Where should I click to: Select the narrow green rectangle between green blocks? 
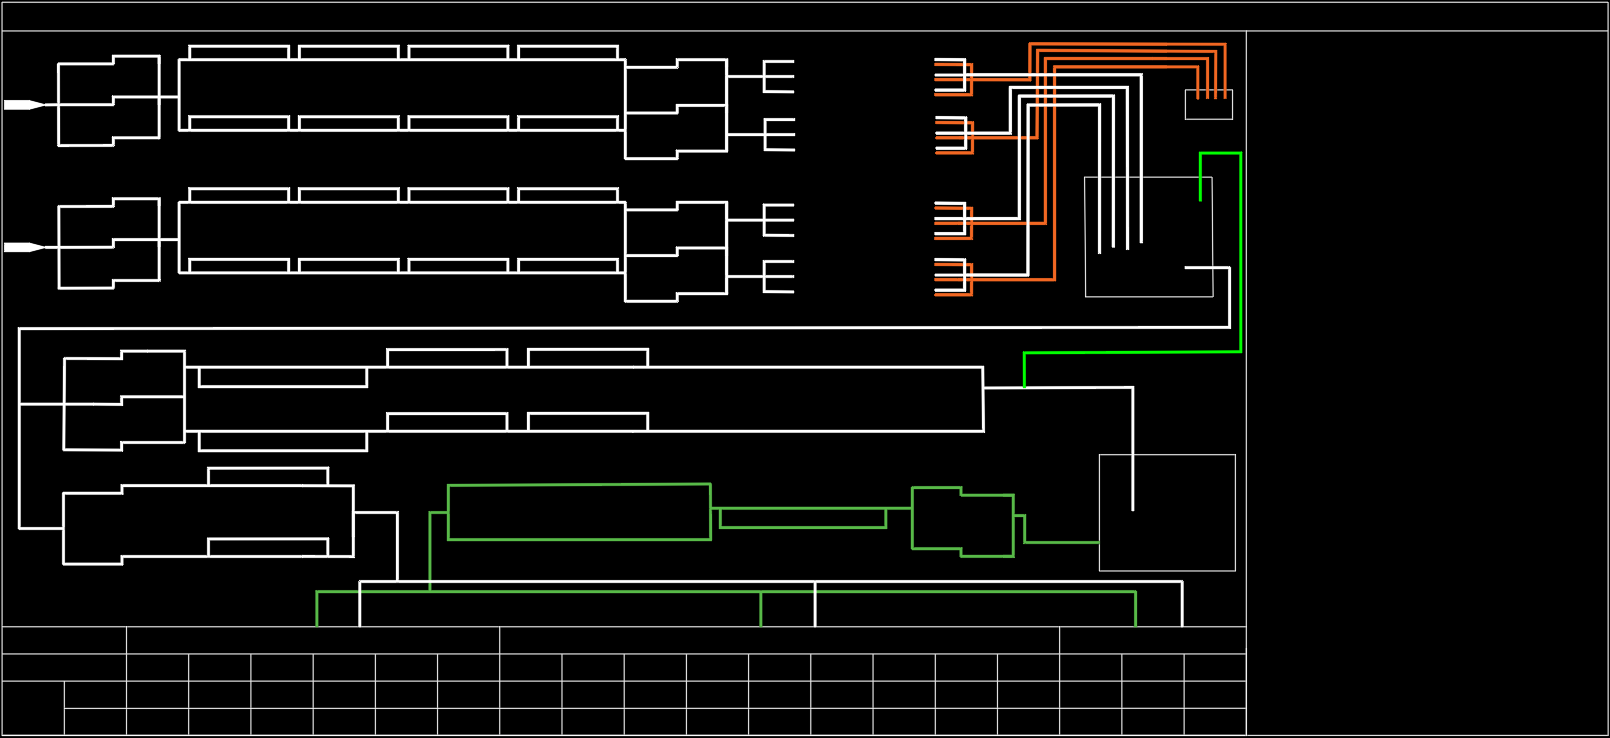point(803,518)
